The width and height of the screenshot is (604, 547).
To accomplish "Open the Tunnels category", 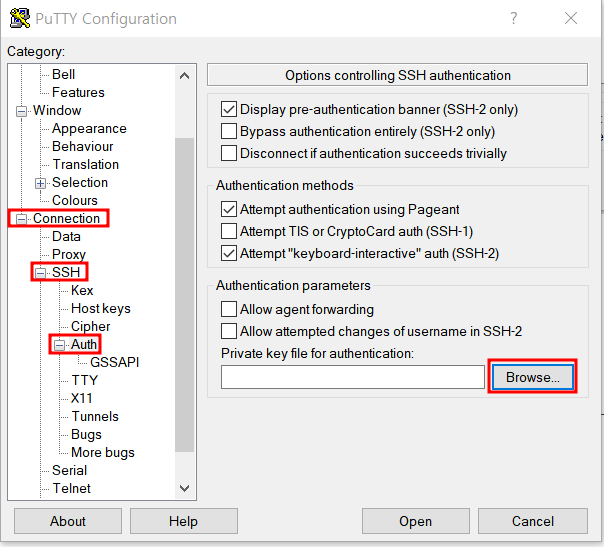I will [95, 416].
